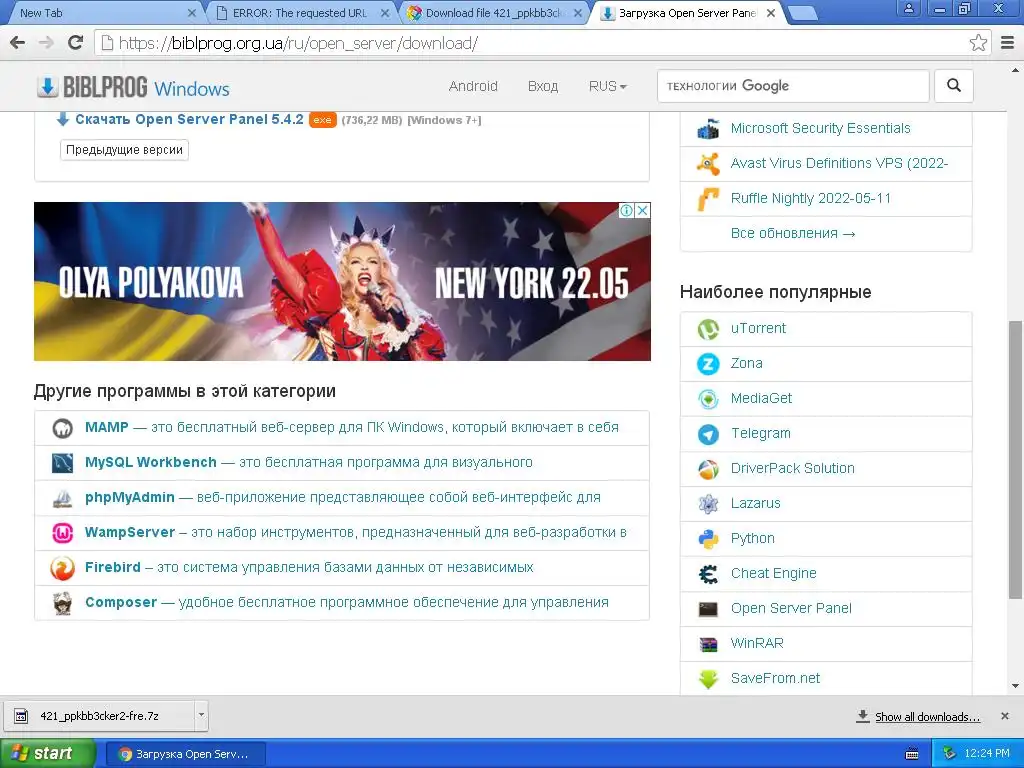Open the Cheat Engine sidebar link
The height and width of the screenshot is (768, 1024).
(773, 573)
